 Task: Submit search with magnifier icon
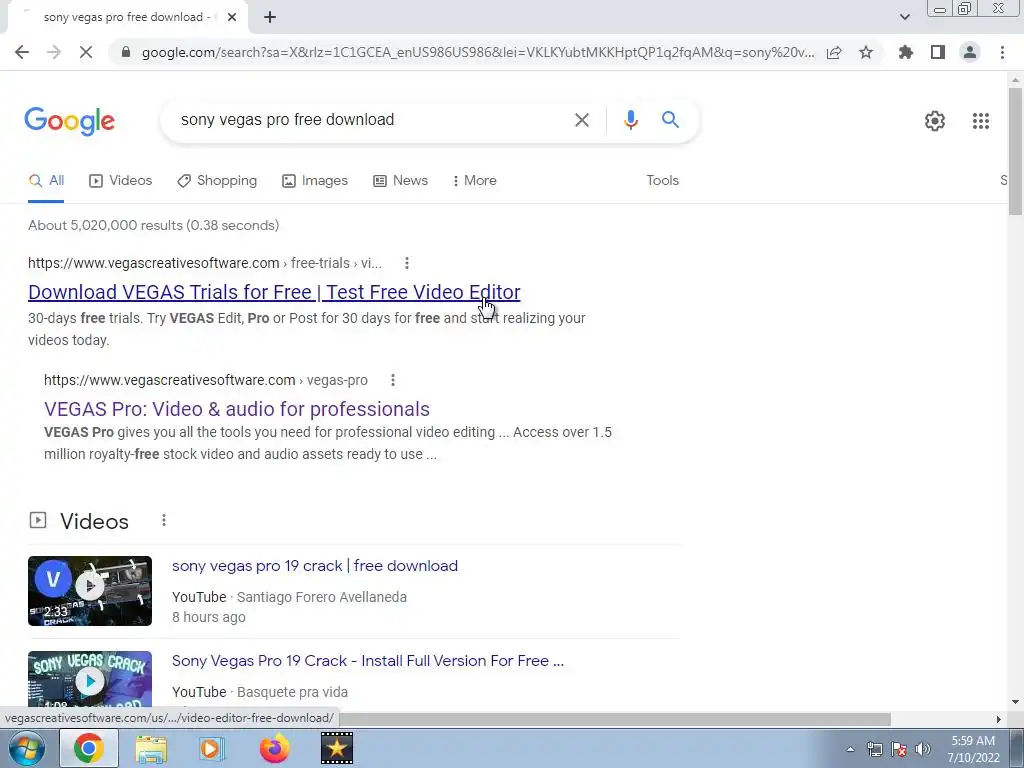point(670,120)
